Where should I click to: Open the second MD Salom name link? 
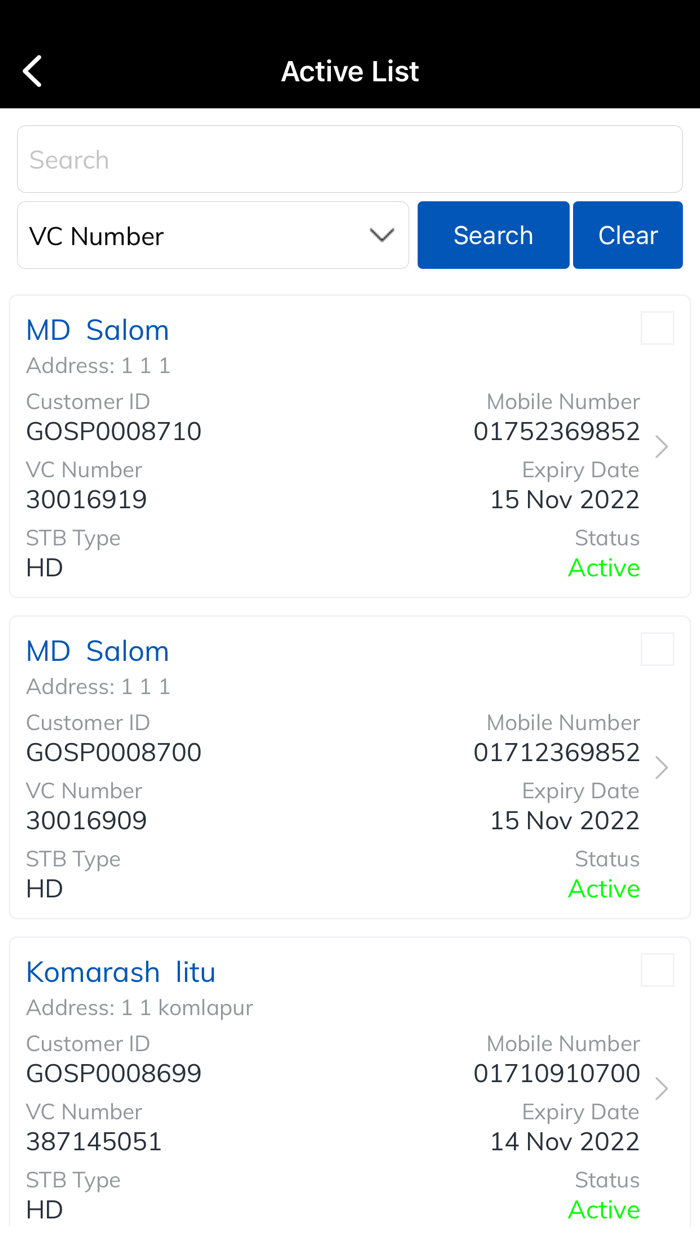[x=97, y=650]
